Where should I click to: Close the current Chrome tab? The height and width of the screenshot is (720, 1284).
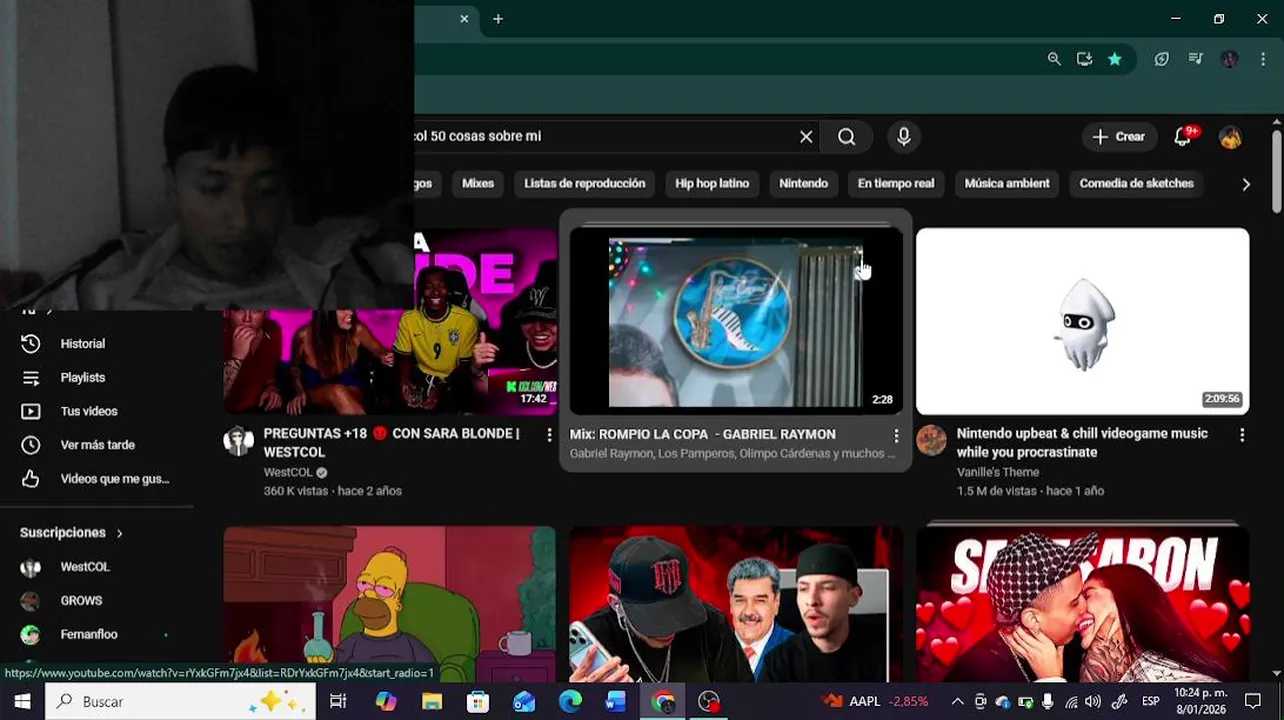coord(464,19)
